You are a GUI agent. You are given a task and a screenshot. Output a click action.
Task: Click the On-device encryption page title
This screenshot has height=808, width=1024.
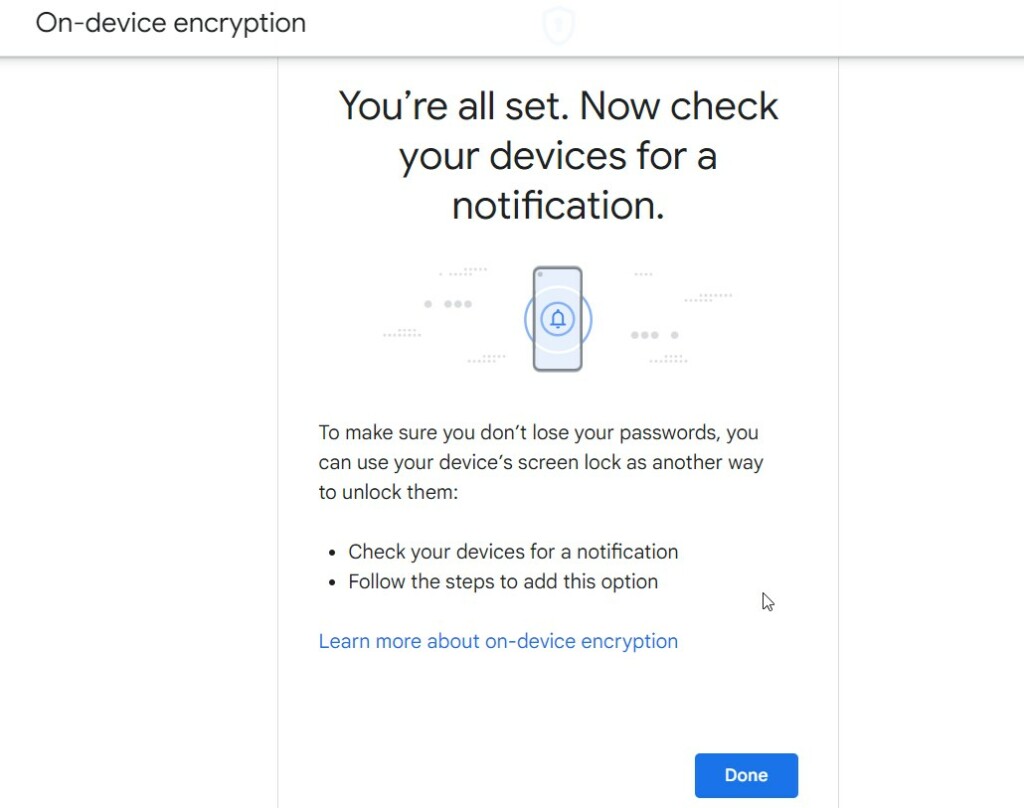170,23
